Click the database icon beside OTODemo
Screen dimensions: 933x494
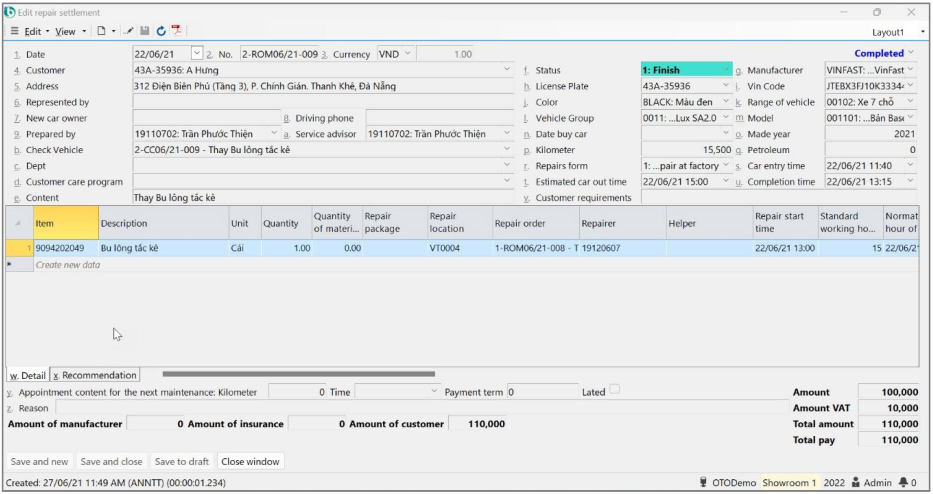click(703, 482)
